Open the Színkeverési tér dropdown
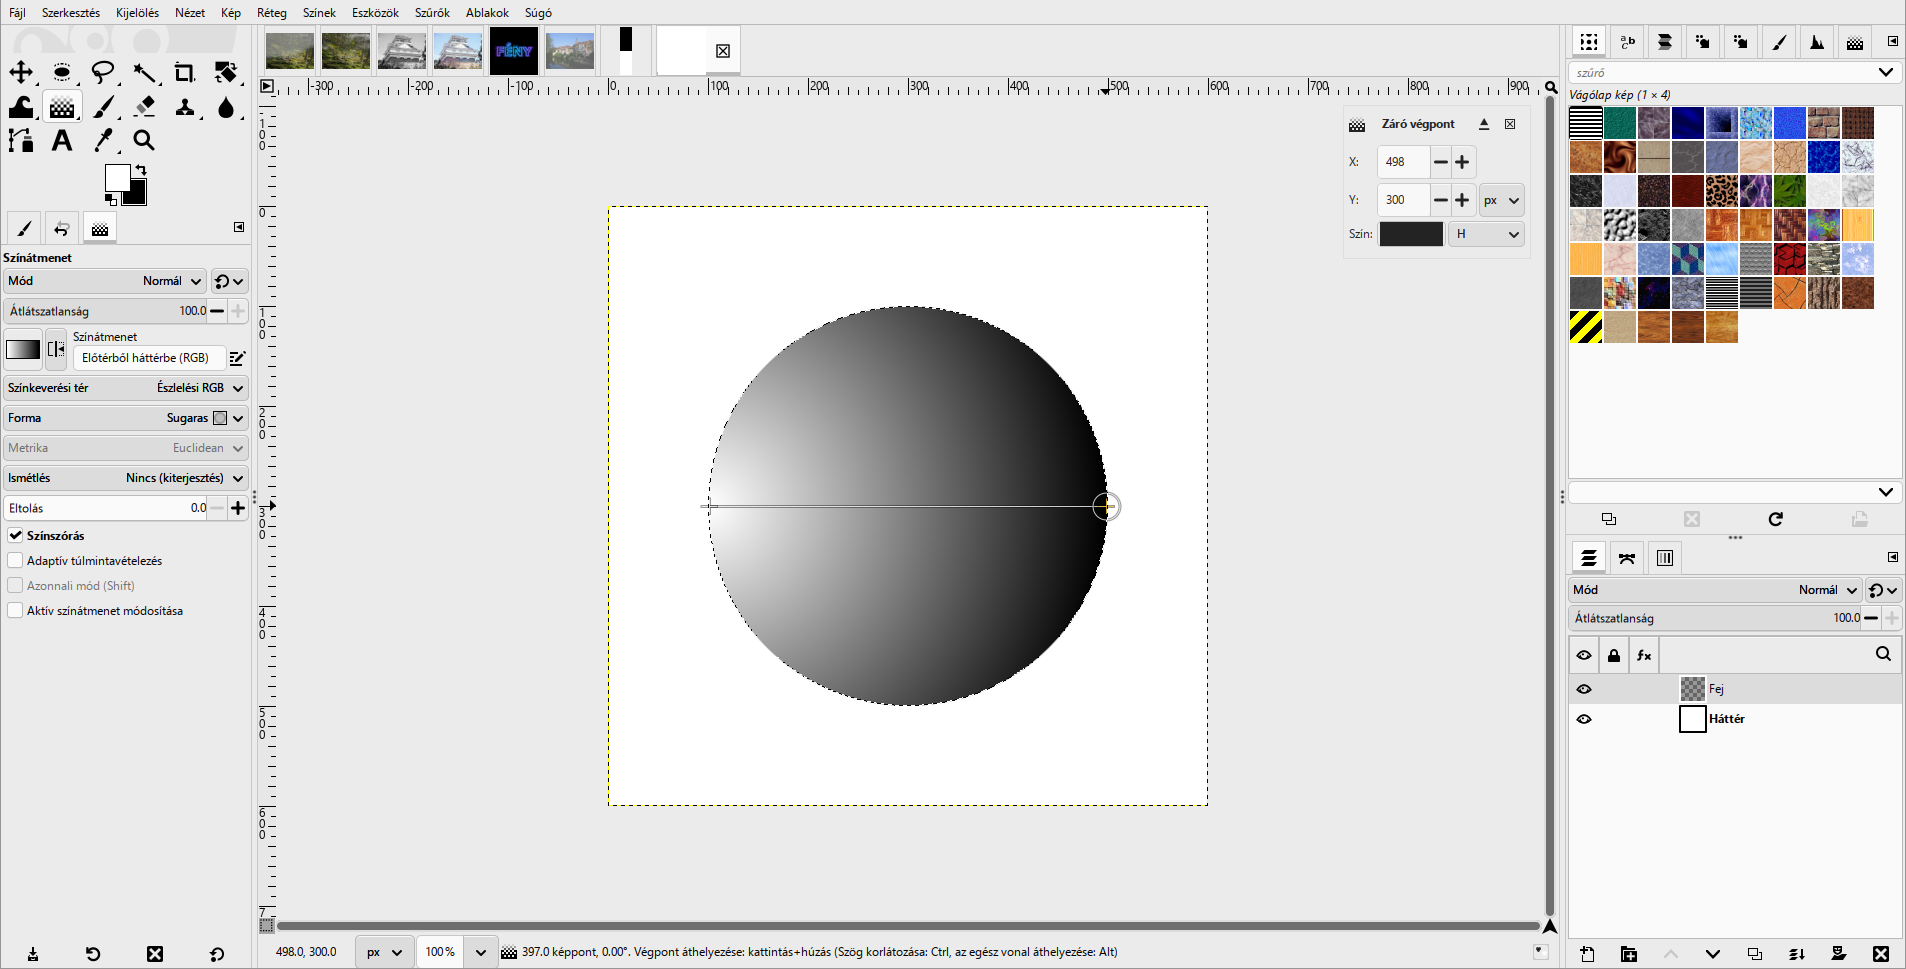Viewport: 1906px width, 969px height. [126, 388]
